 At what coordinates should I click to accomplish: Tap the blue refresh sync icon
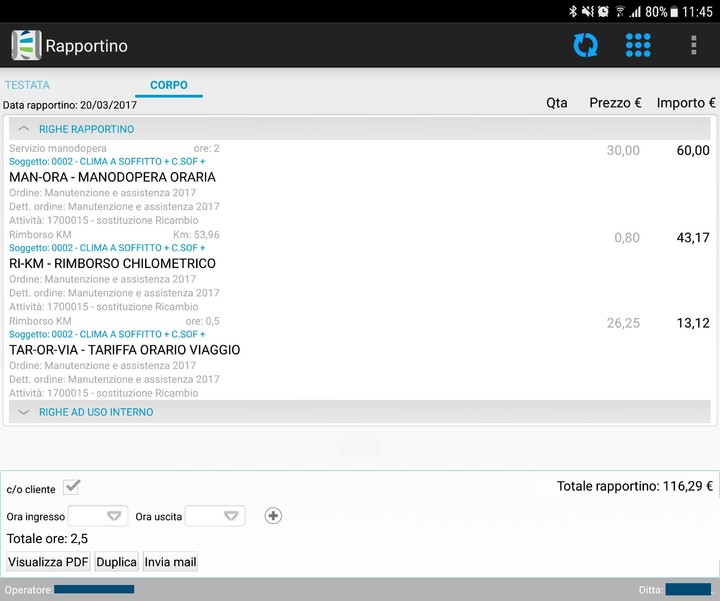585,45
